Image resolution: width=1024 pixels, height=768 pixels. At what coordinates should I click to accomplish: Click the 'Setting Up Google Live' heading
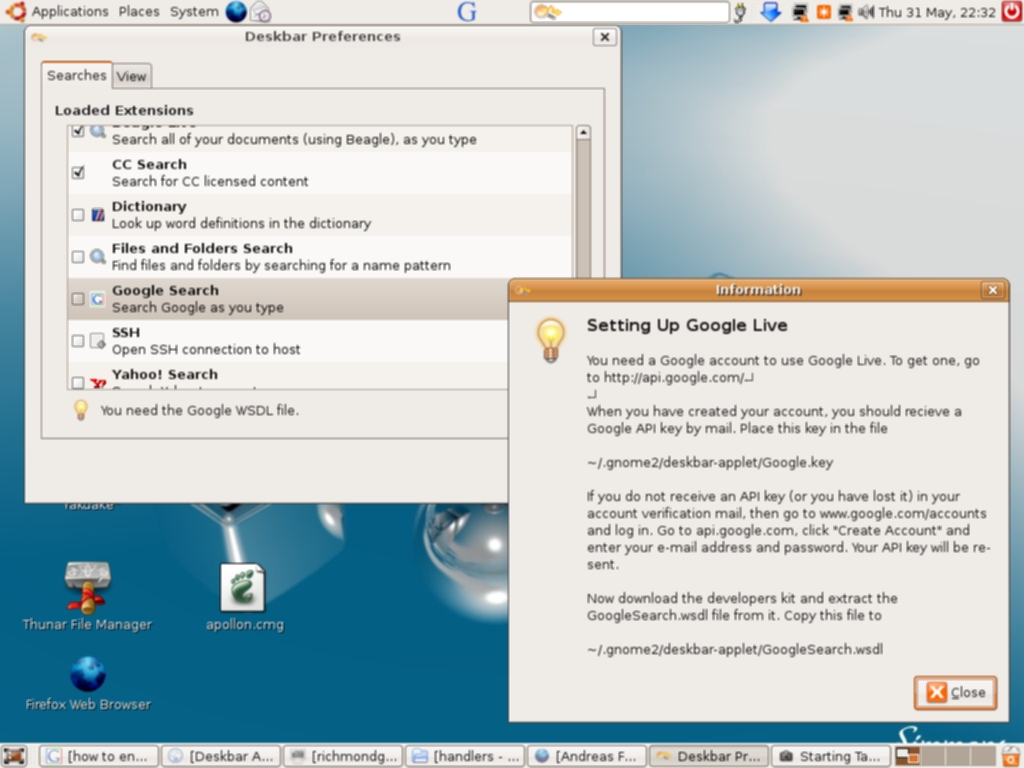687,325
